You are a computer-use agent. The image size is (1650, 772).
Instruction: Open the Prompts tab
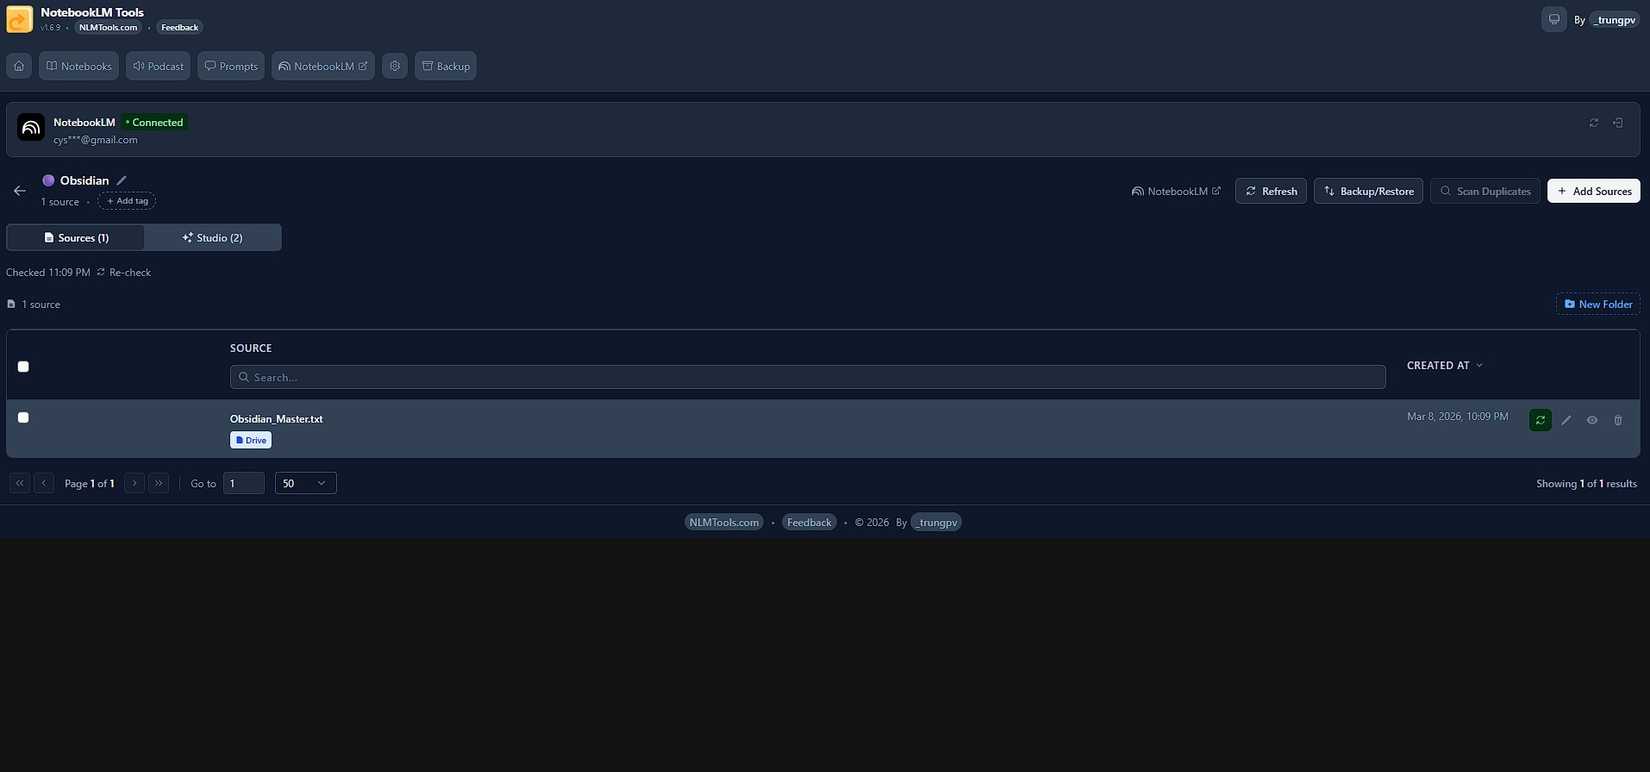click(x=231, y=66)
